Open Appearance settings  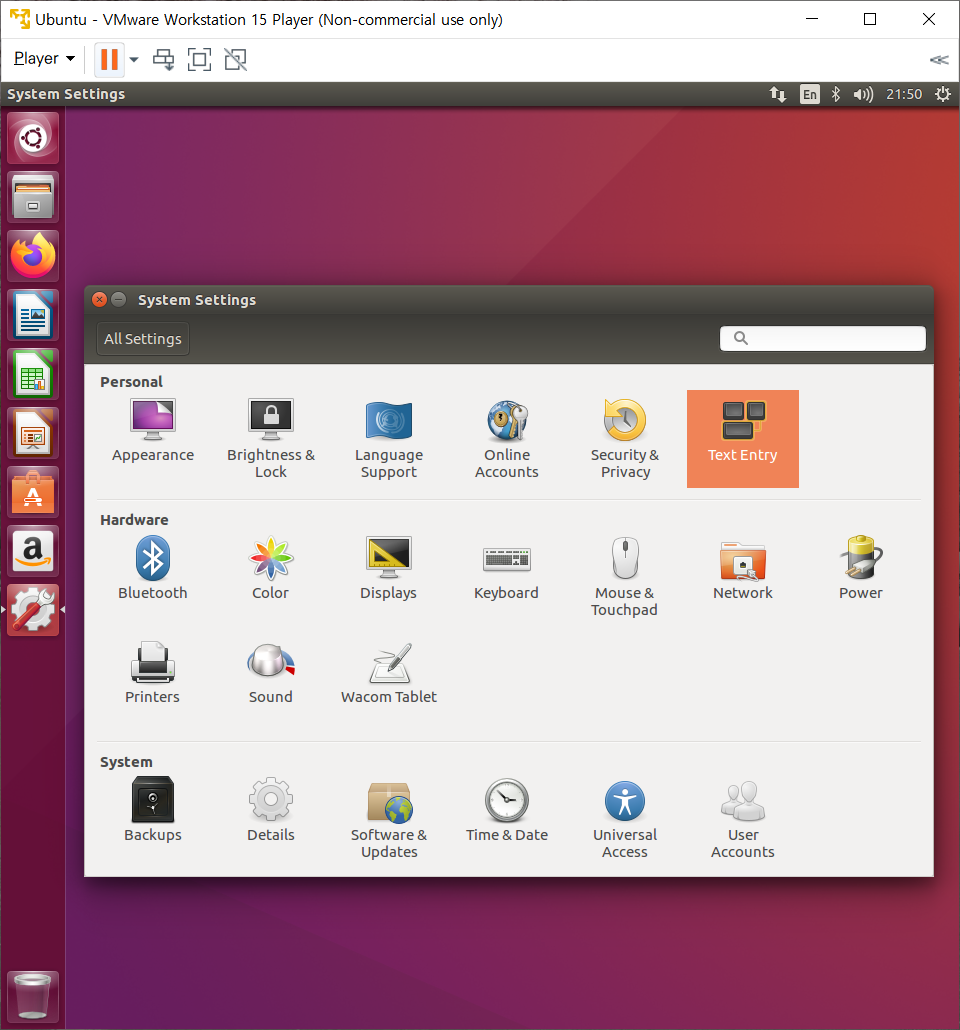152,431
